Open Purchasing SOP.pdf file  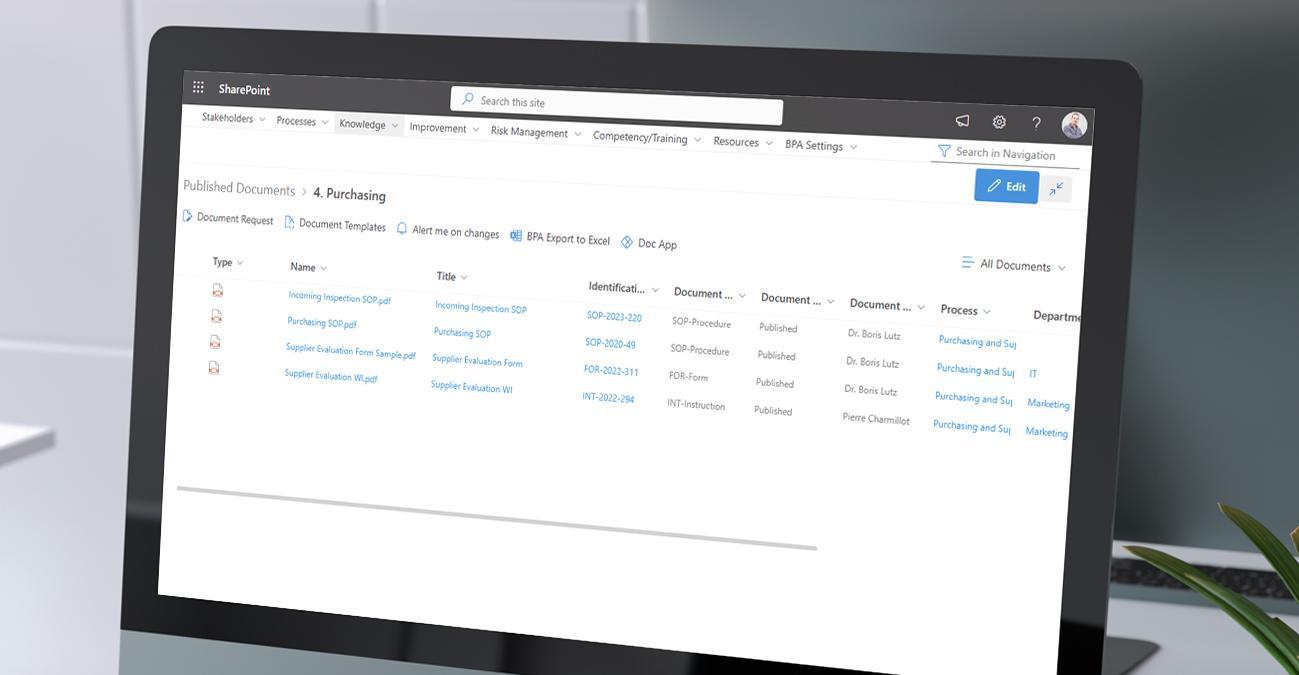[322, 323]
